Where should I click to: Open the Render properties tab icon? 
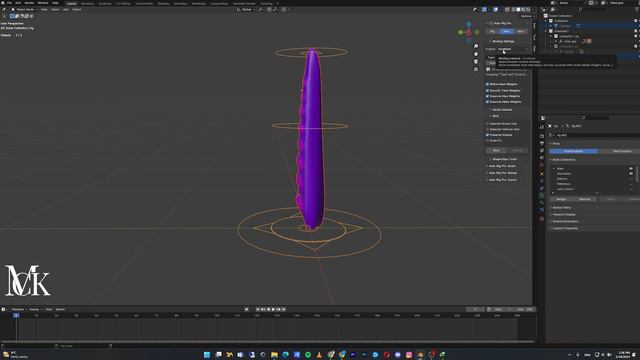(542, 136)
